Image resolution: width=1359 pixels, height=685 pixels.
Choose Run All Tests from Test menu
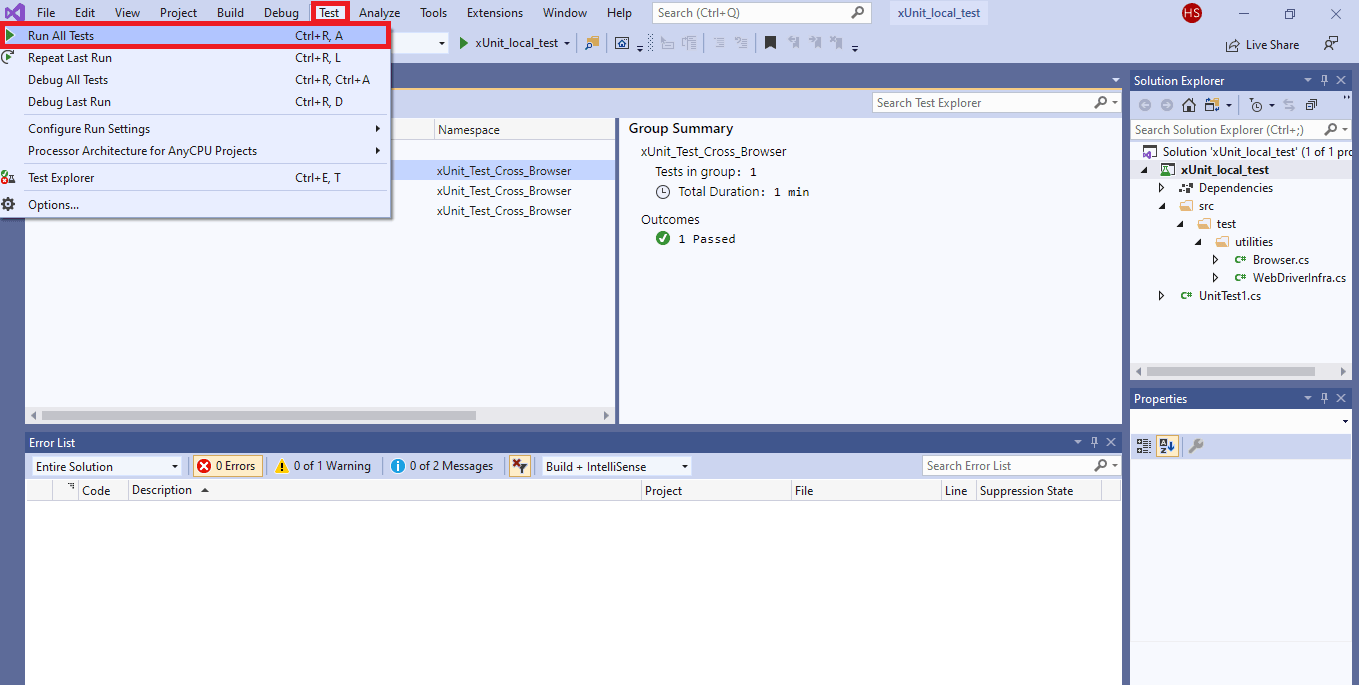[195, 36]
